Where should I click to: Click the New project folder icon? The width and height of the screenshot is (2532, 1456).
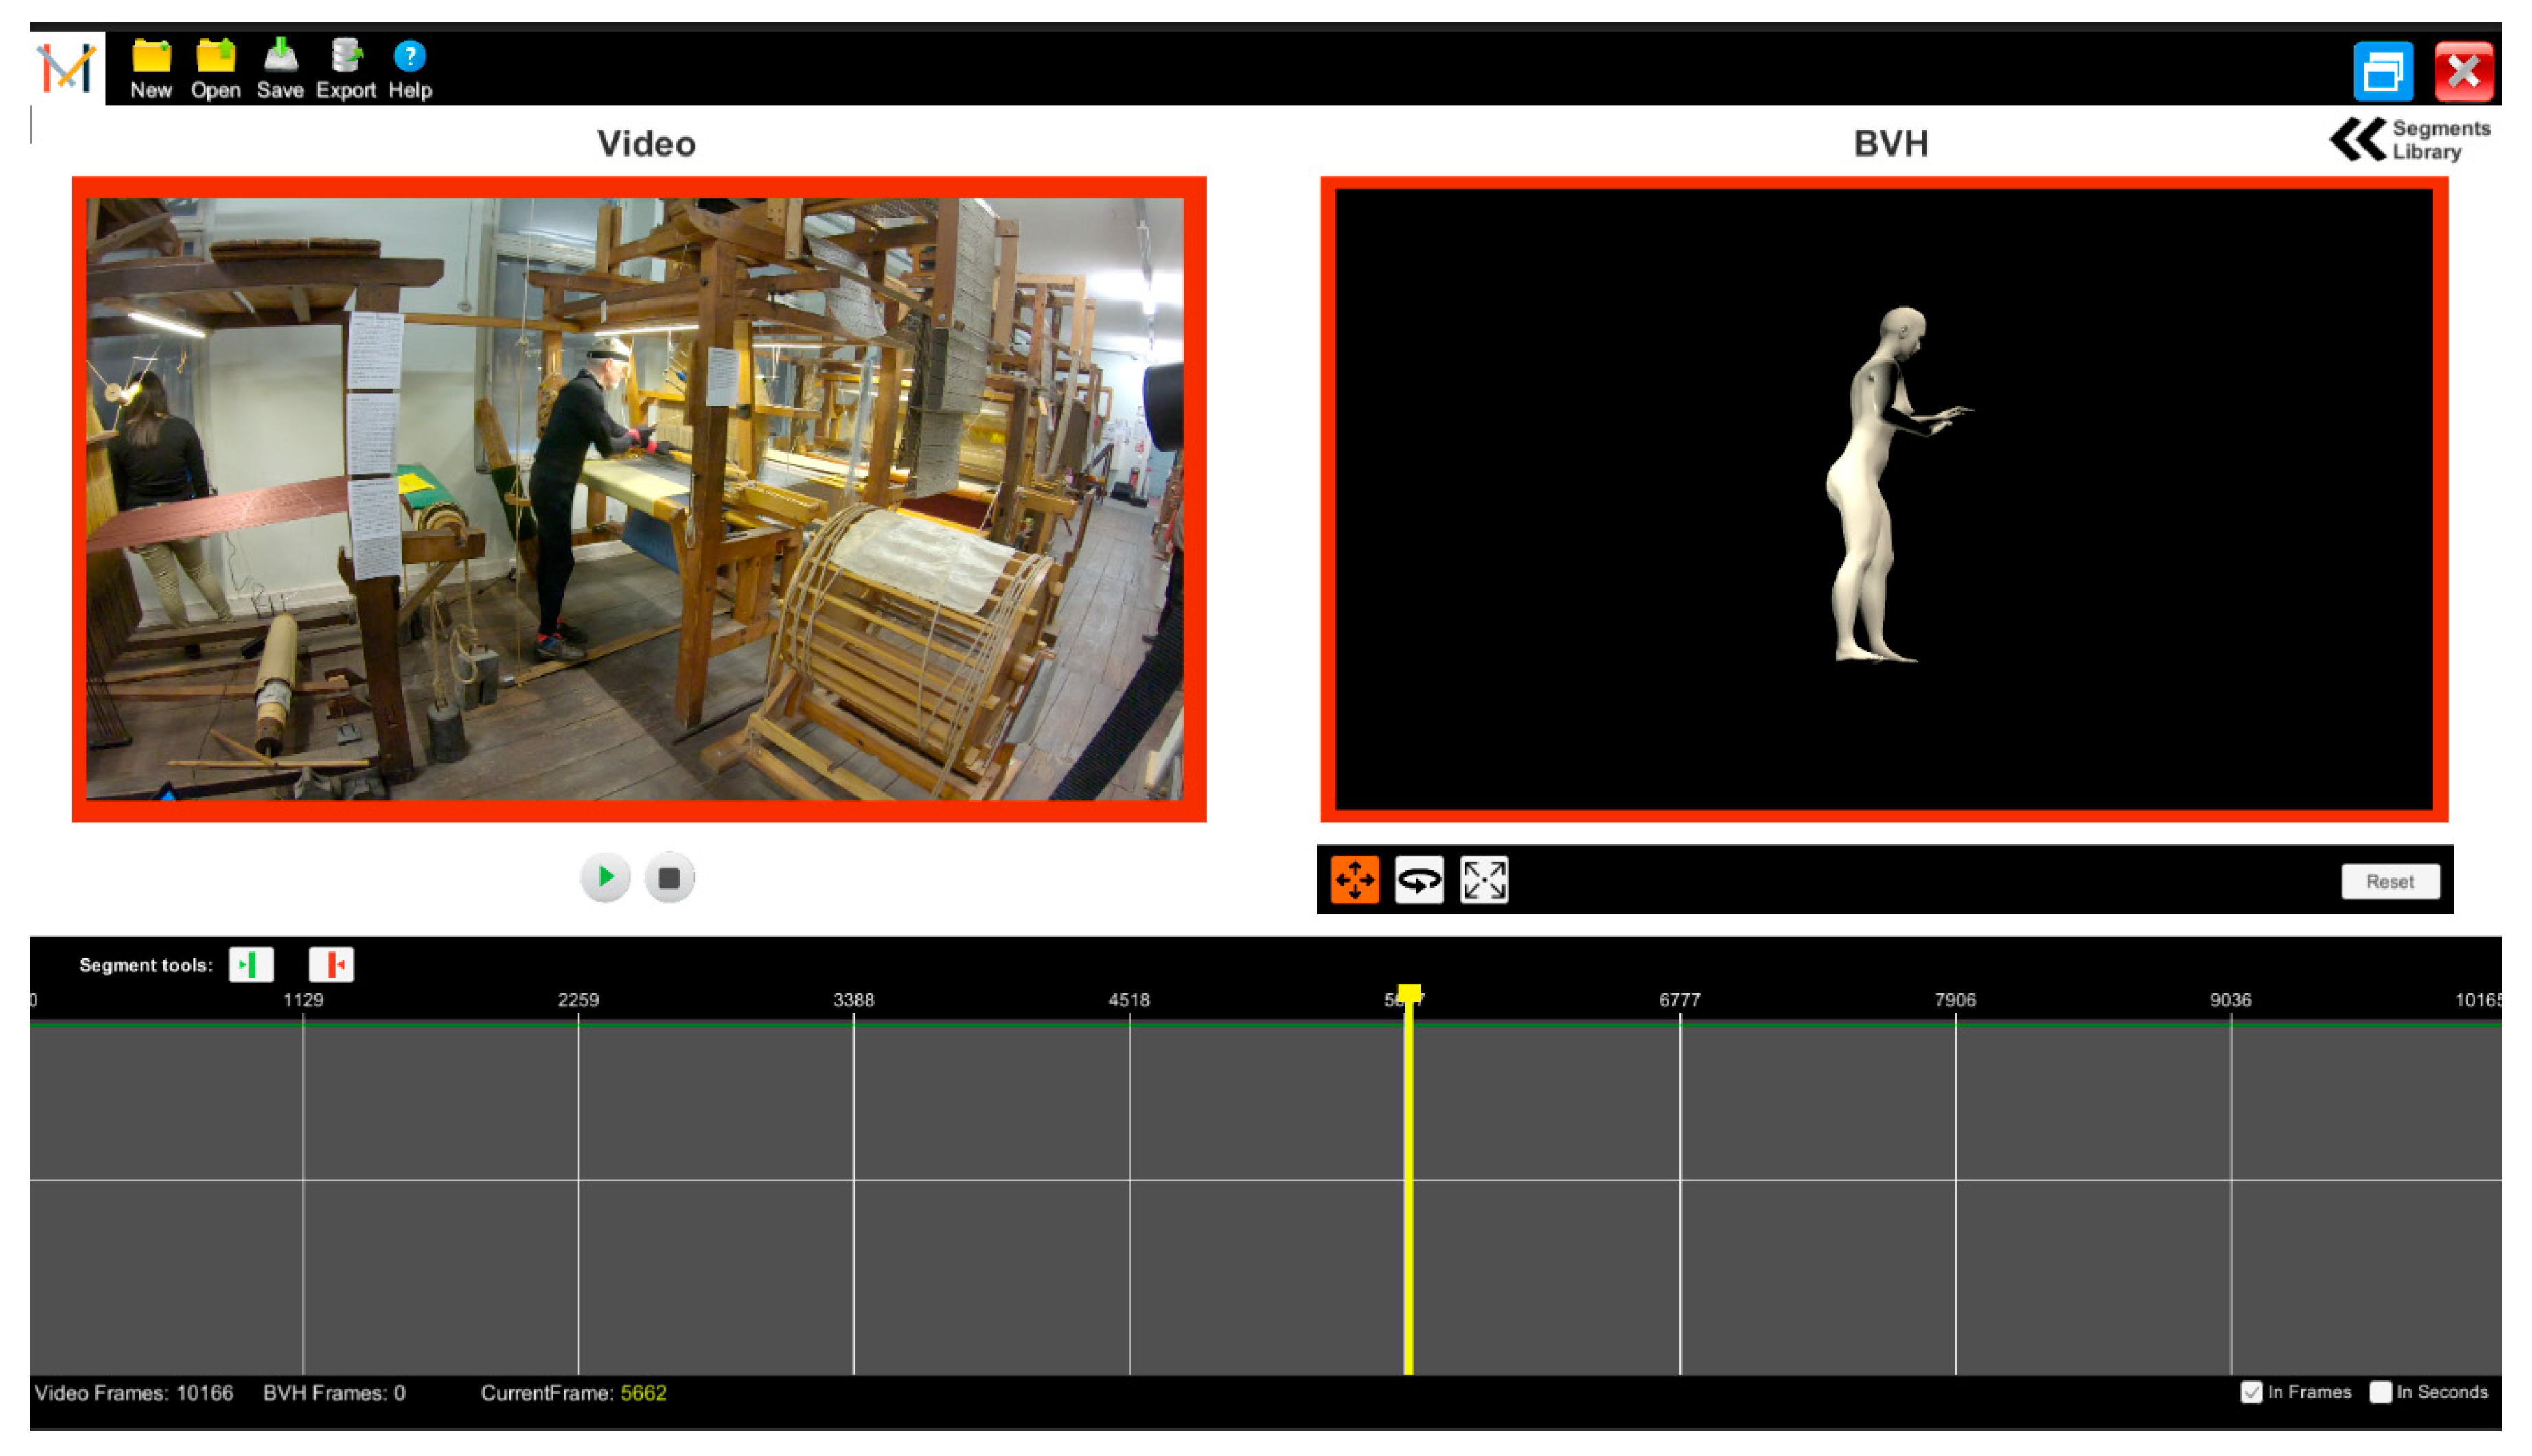[x=151, y=57]
